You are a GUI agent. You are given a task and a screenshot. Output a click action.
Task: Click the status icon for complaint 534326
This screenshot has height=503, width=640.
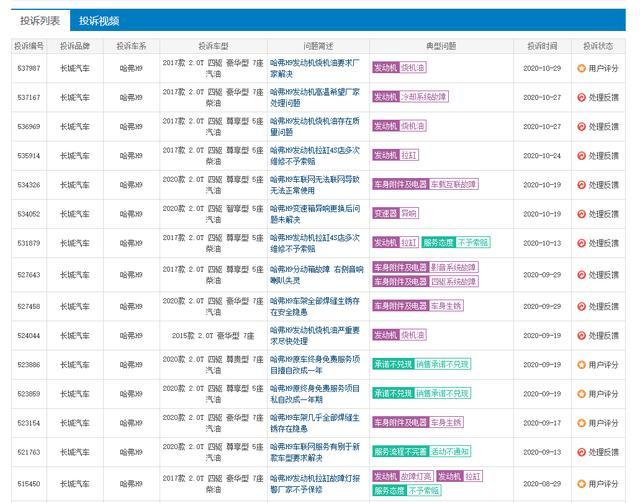(x=581, y=185)
